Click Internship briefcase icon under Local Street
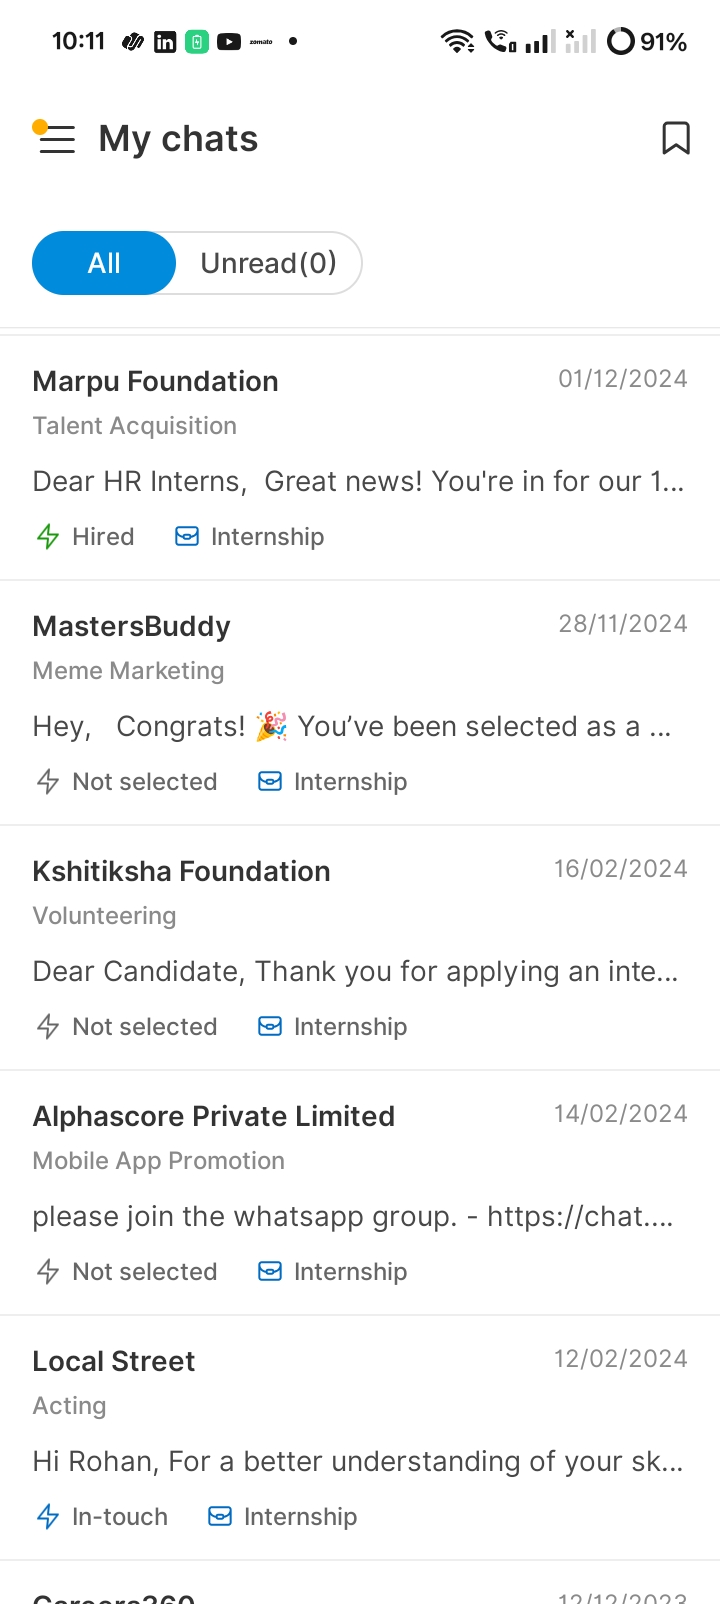Screen dimensions: 720x1604 [220, 1517]
